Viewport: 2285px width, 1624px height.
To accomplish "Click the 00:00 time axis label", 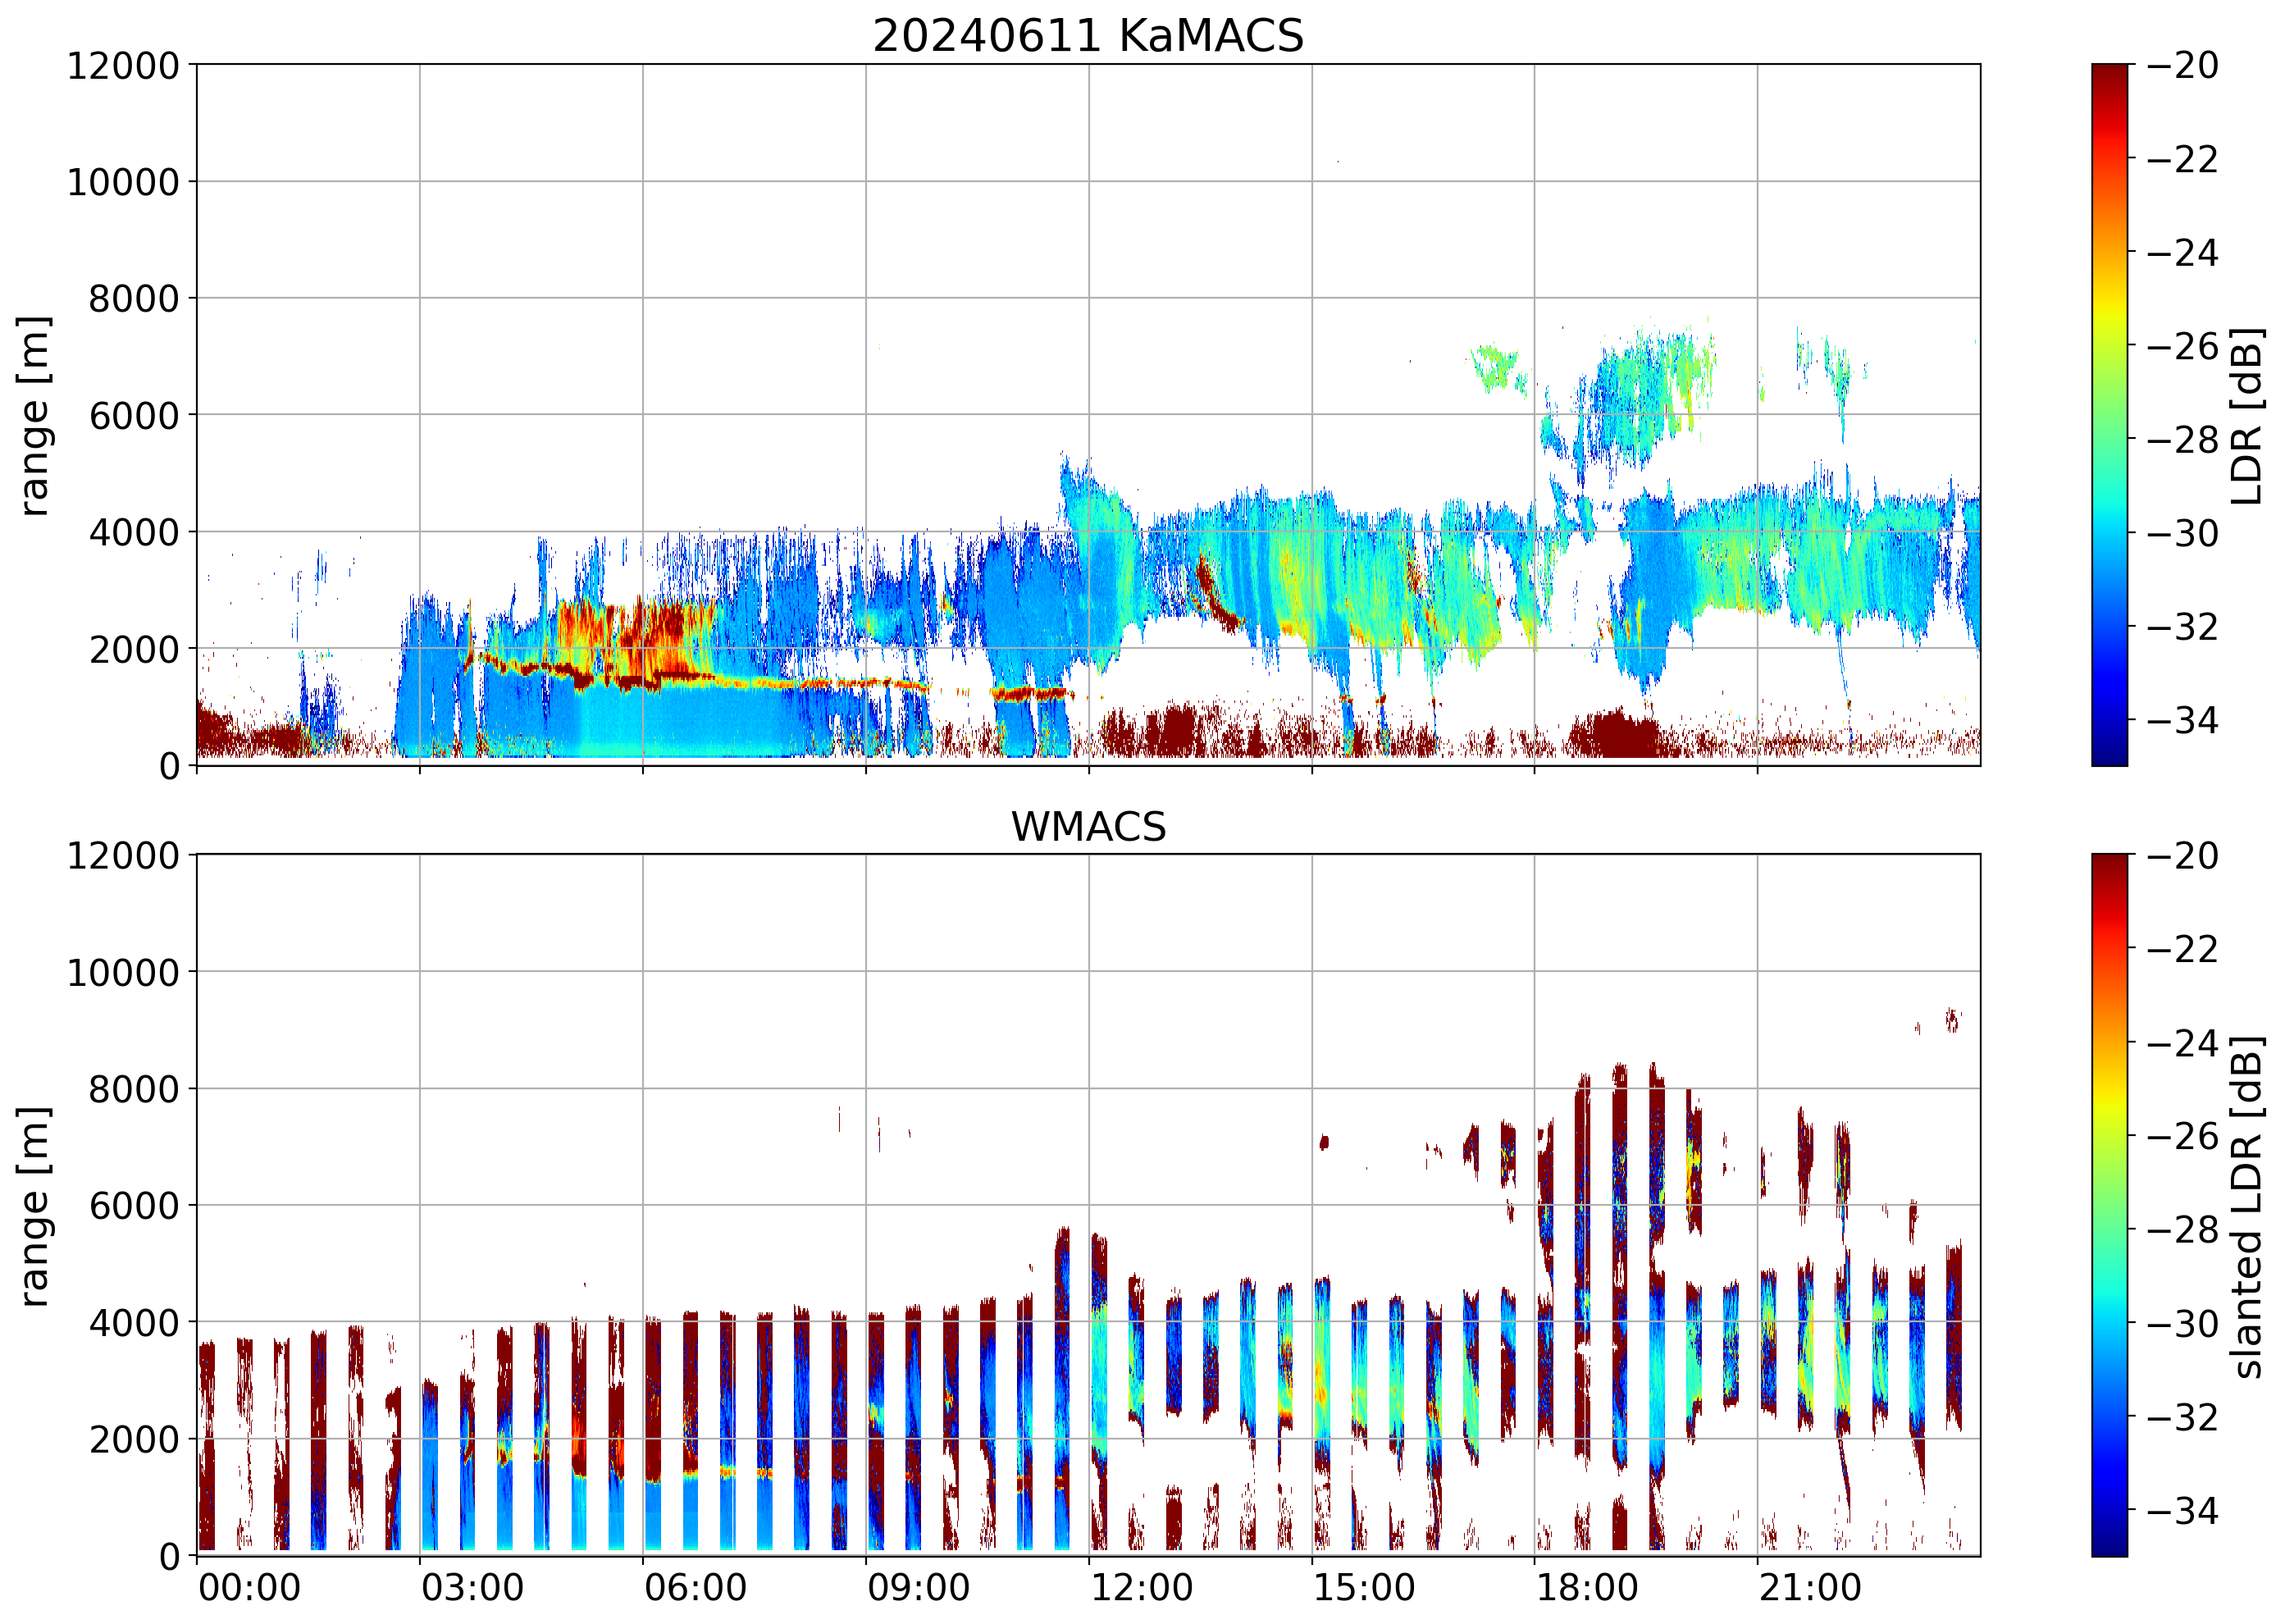I will (249, 1588).
